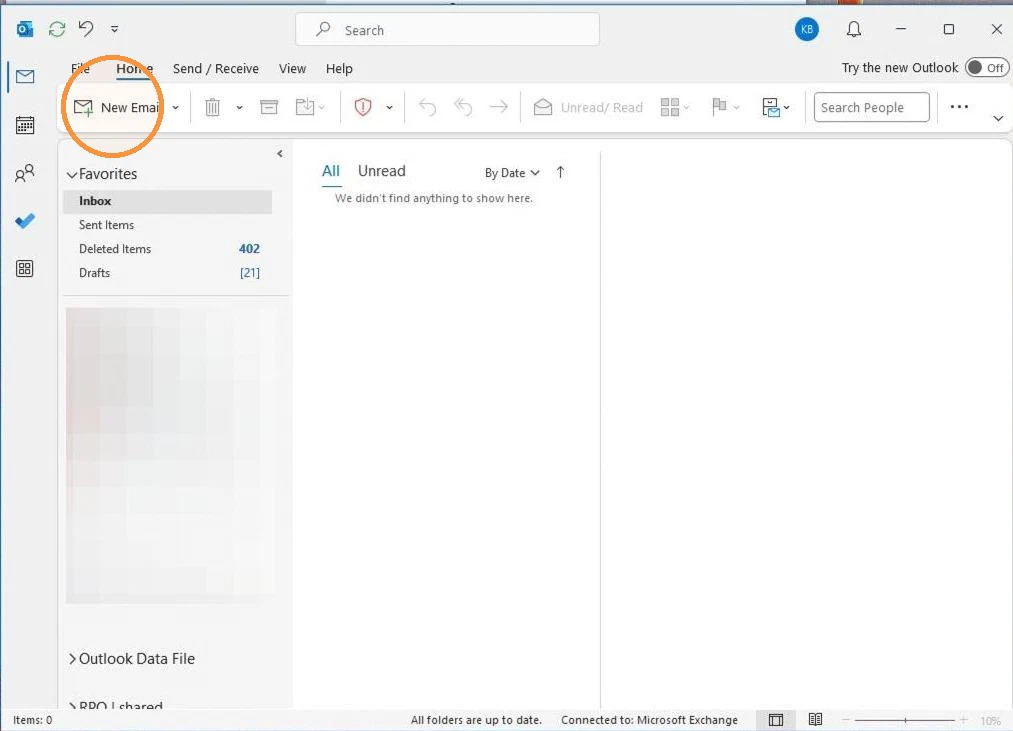Viewport: 1013px width, 731px height.
Task: Open the More commands ellipsis
Action: (959, 107)
